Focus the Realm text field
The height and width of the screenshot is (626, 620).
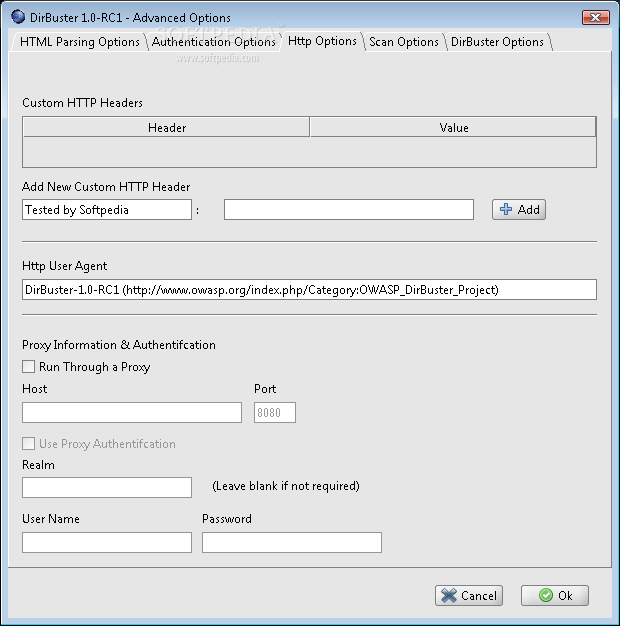click(107, 487)
